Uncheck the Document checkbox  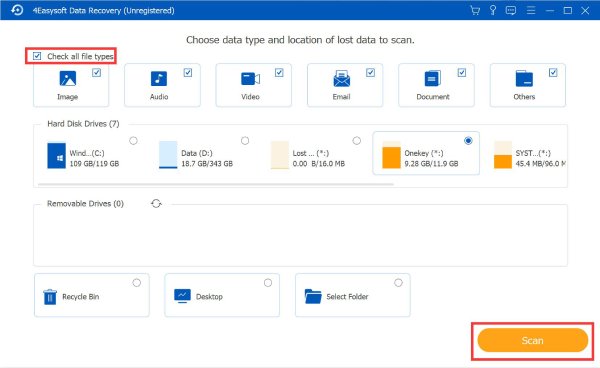pyautogui.click(x=461, y=73)
